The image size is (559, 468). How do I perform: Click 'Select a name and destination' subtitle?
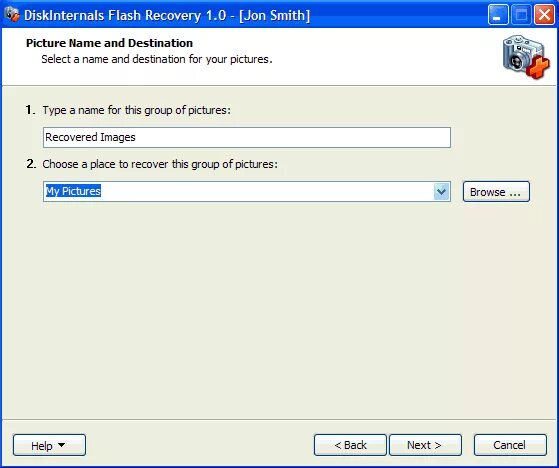(x=157, y=59)
